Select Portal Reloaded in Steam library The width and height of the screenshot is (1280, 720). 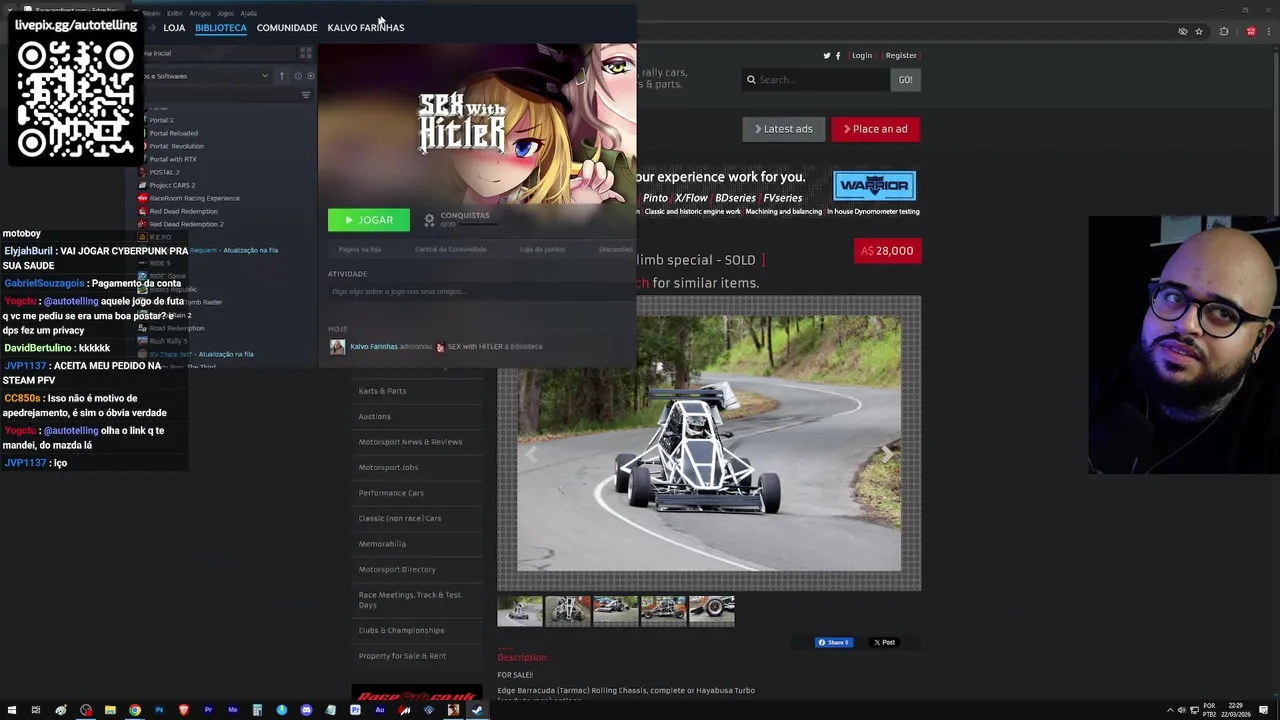[174, 133]
